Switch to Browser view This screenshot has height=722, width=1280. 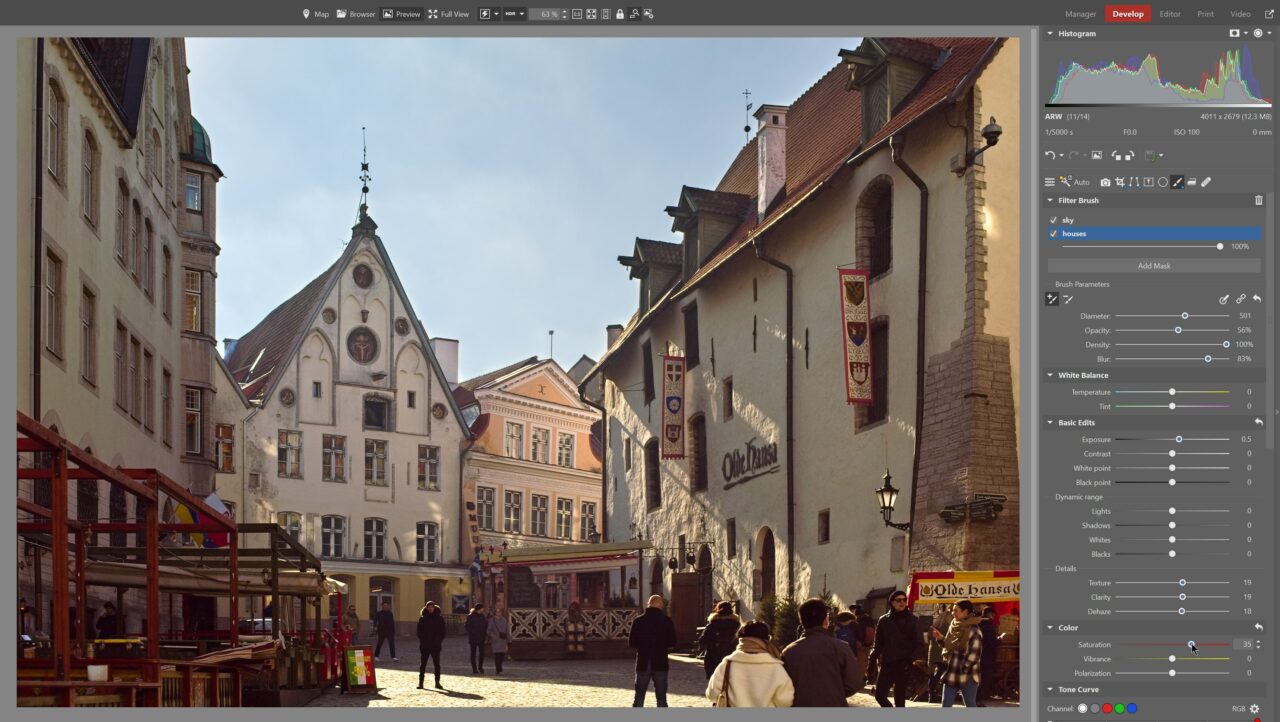(x=356, y=14)
